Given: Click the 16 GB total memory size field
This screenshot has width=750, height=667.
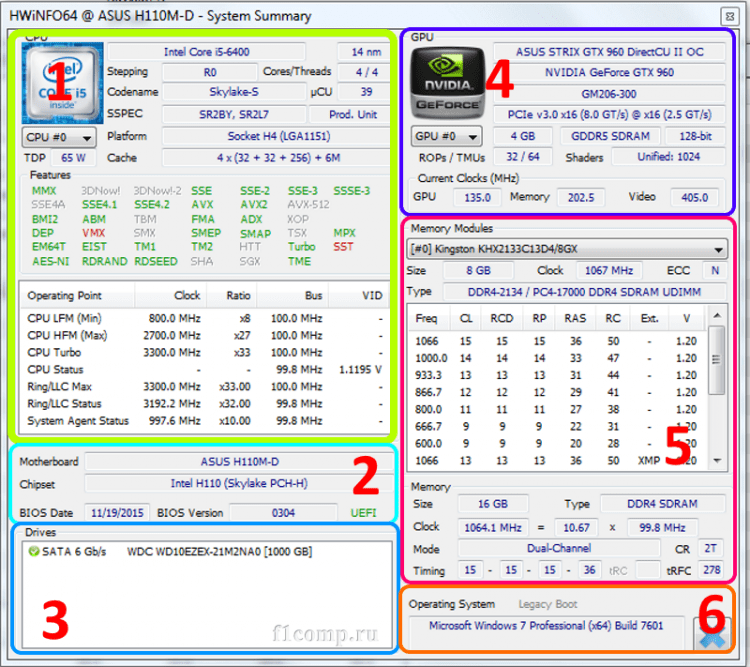Looking at the screenshot, I should coord(493,504).
